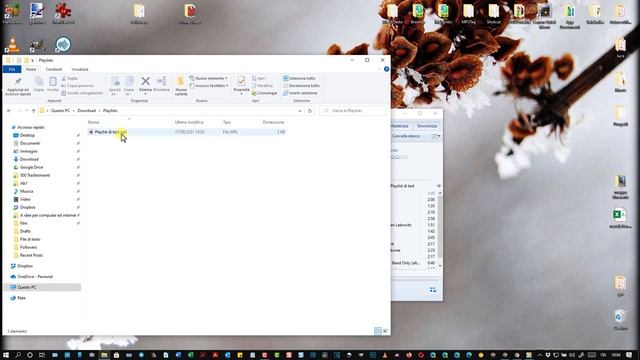Click the Incolla clipboard icon

(53, 84)
